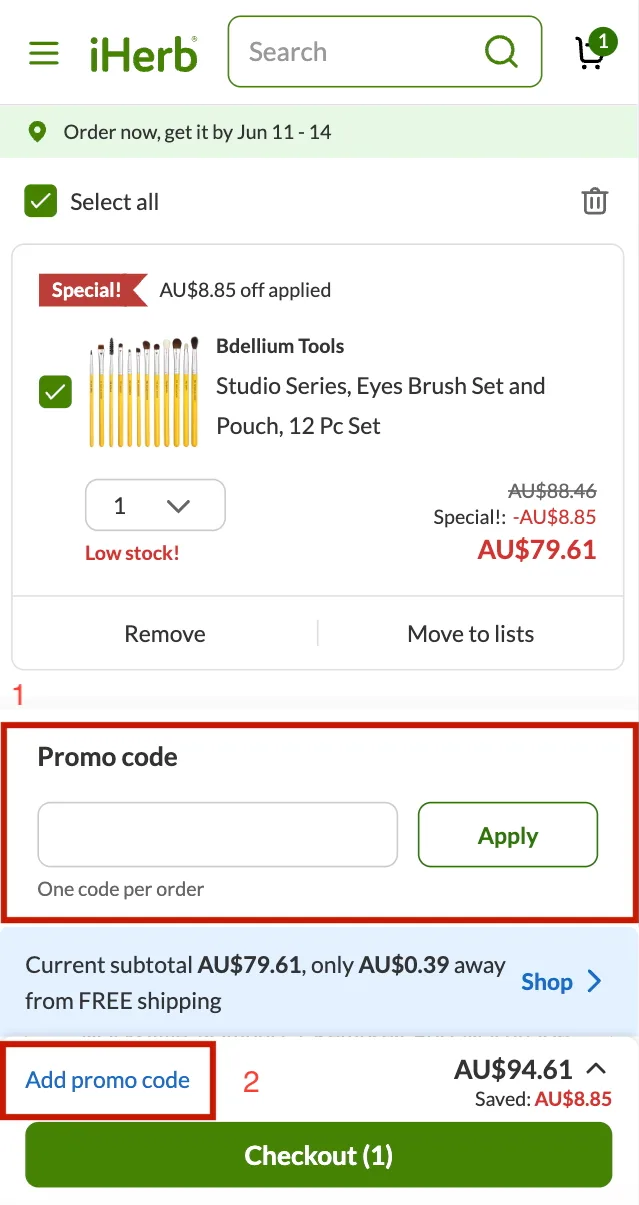The image size is (639, 1205).
Task: Click the Add promo code link
Action: click(x=108, y=1080)
